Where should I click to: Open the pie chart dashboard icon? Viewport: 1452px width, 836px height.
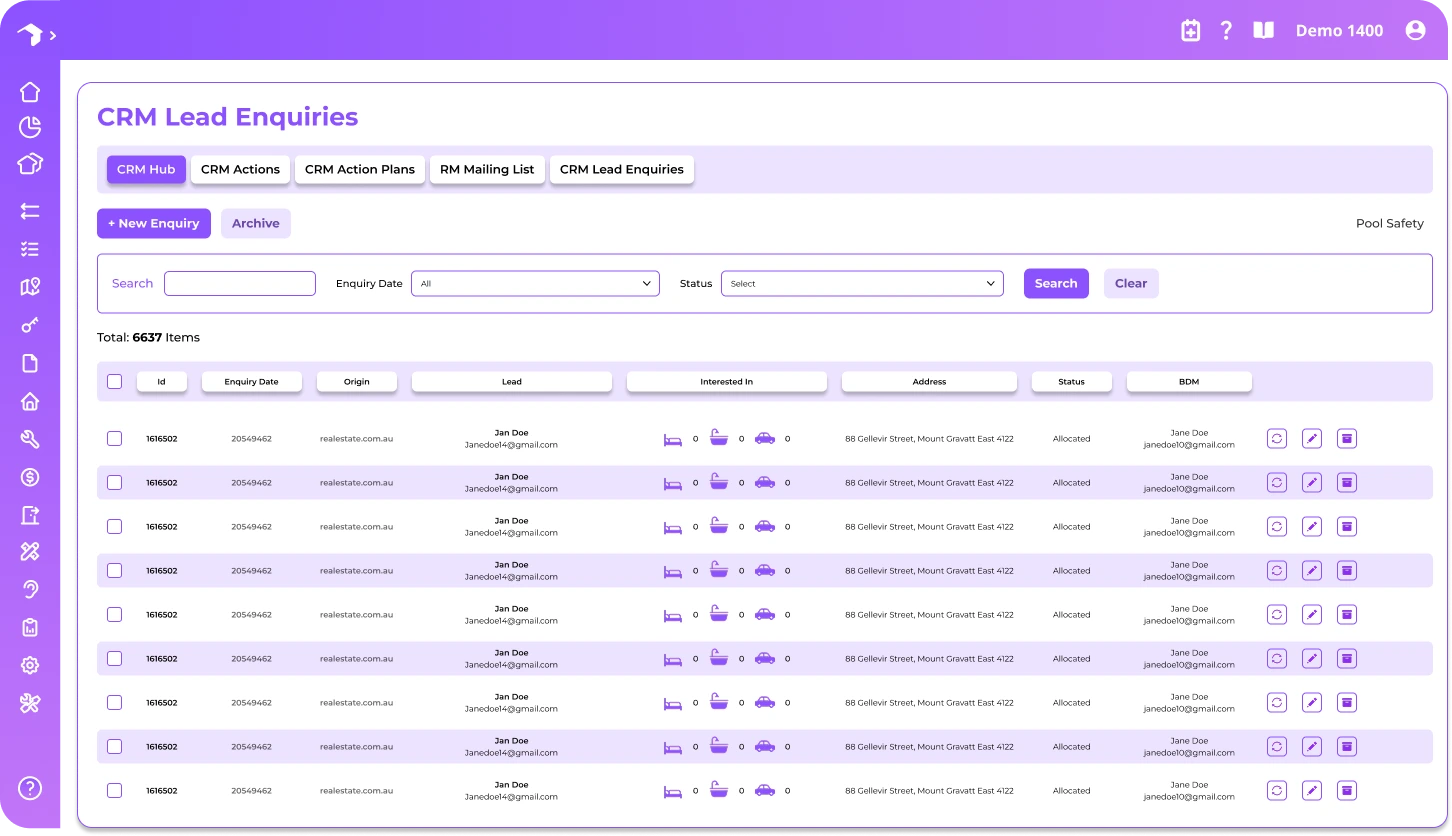coord(30,127)
